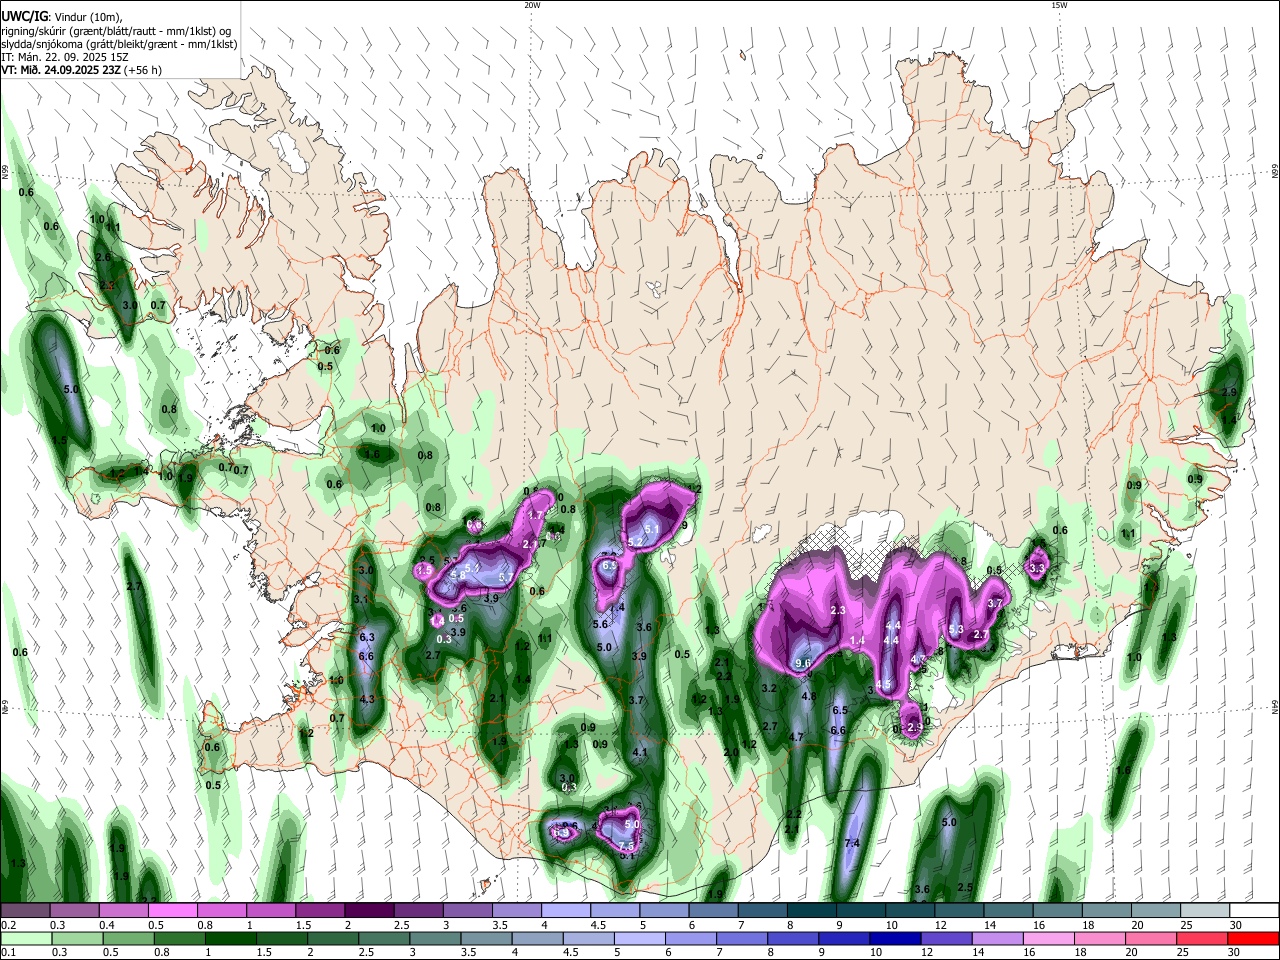Click the '5.2' value in the snow area

pos(635,542)
